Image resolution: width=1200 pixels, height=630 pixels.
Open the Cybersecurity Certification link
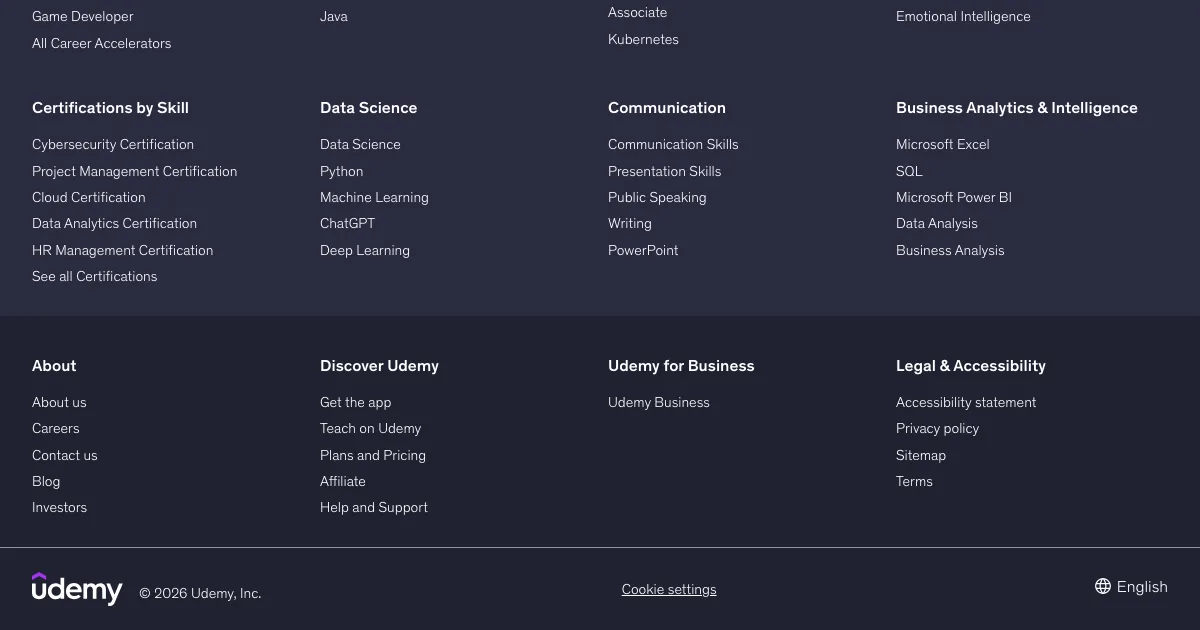(113, 145)
